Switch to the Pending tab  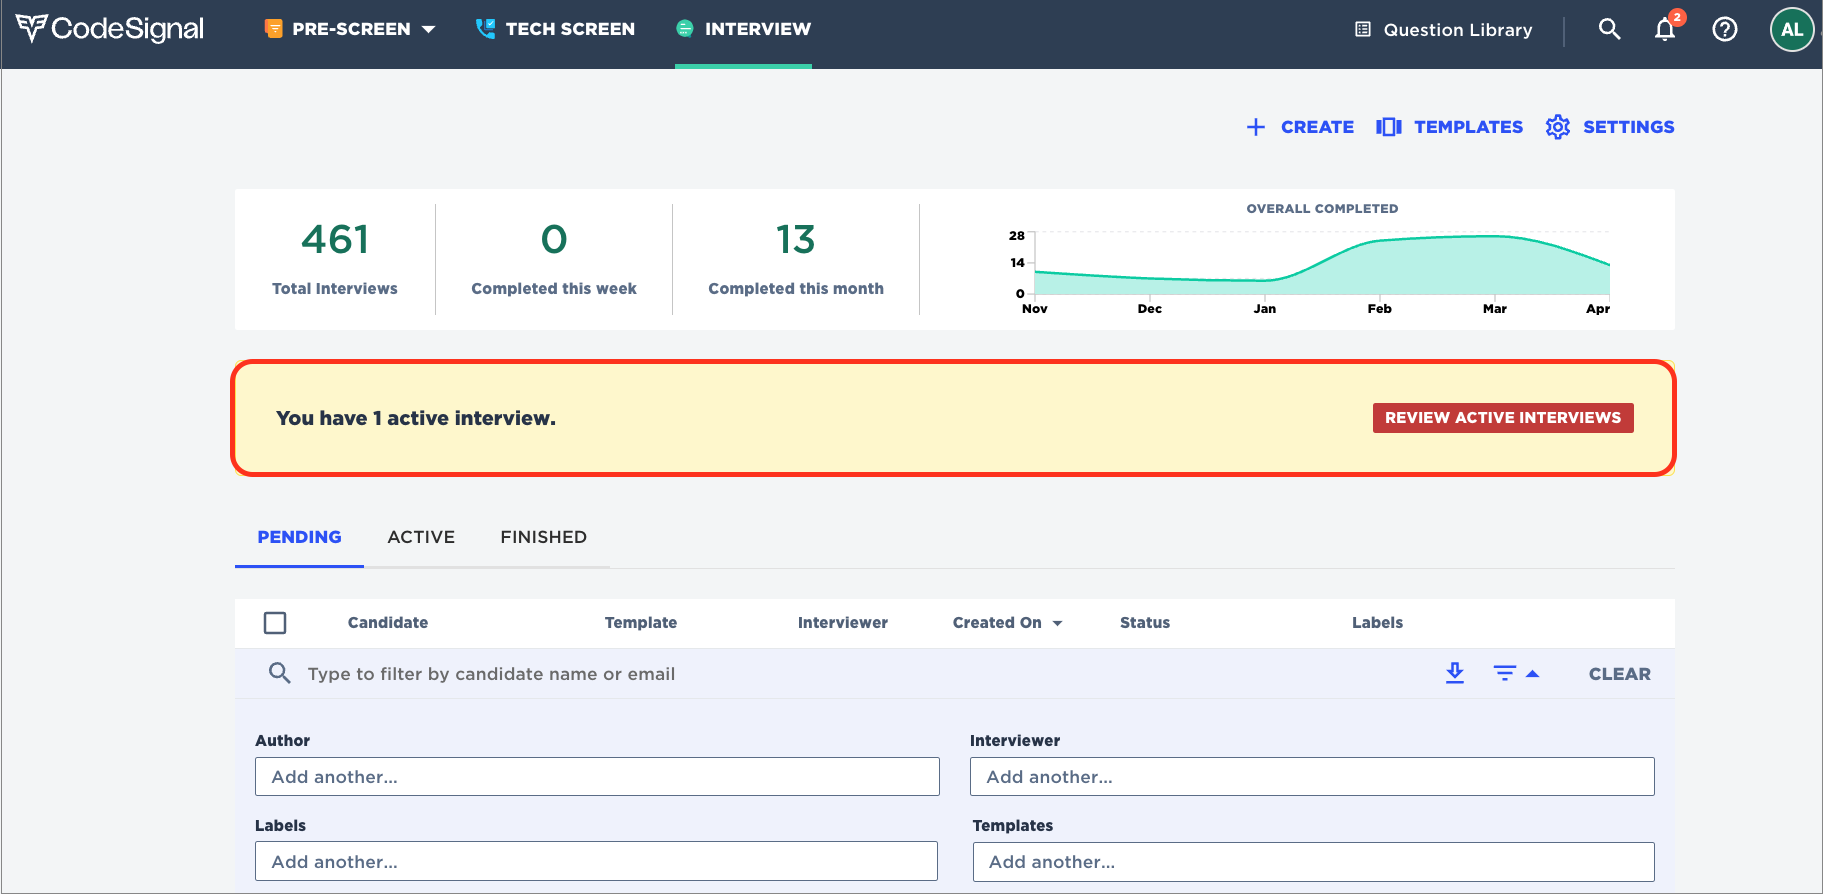pos(299,537)
